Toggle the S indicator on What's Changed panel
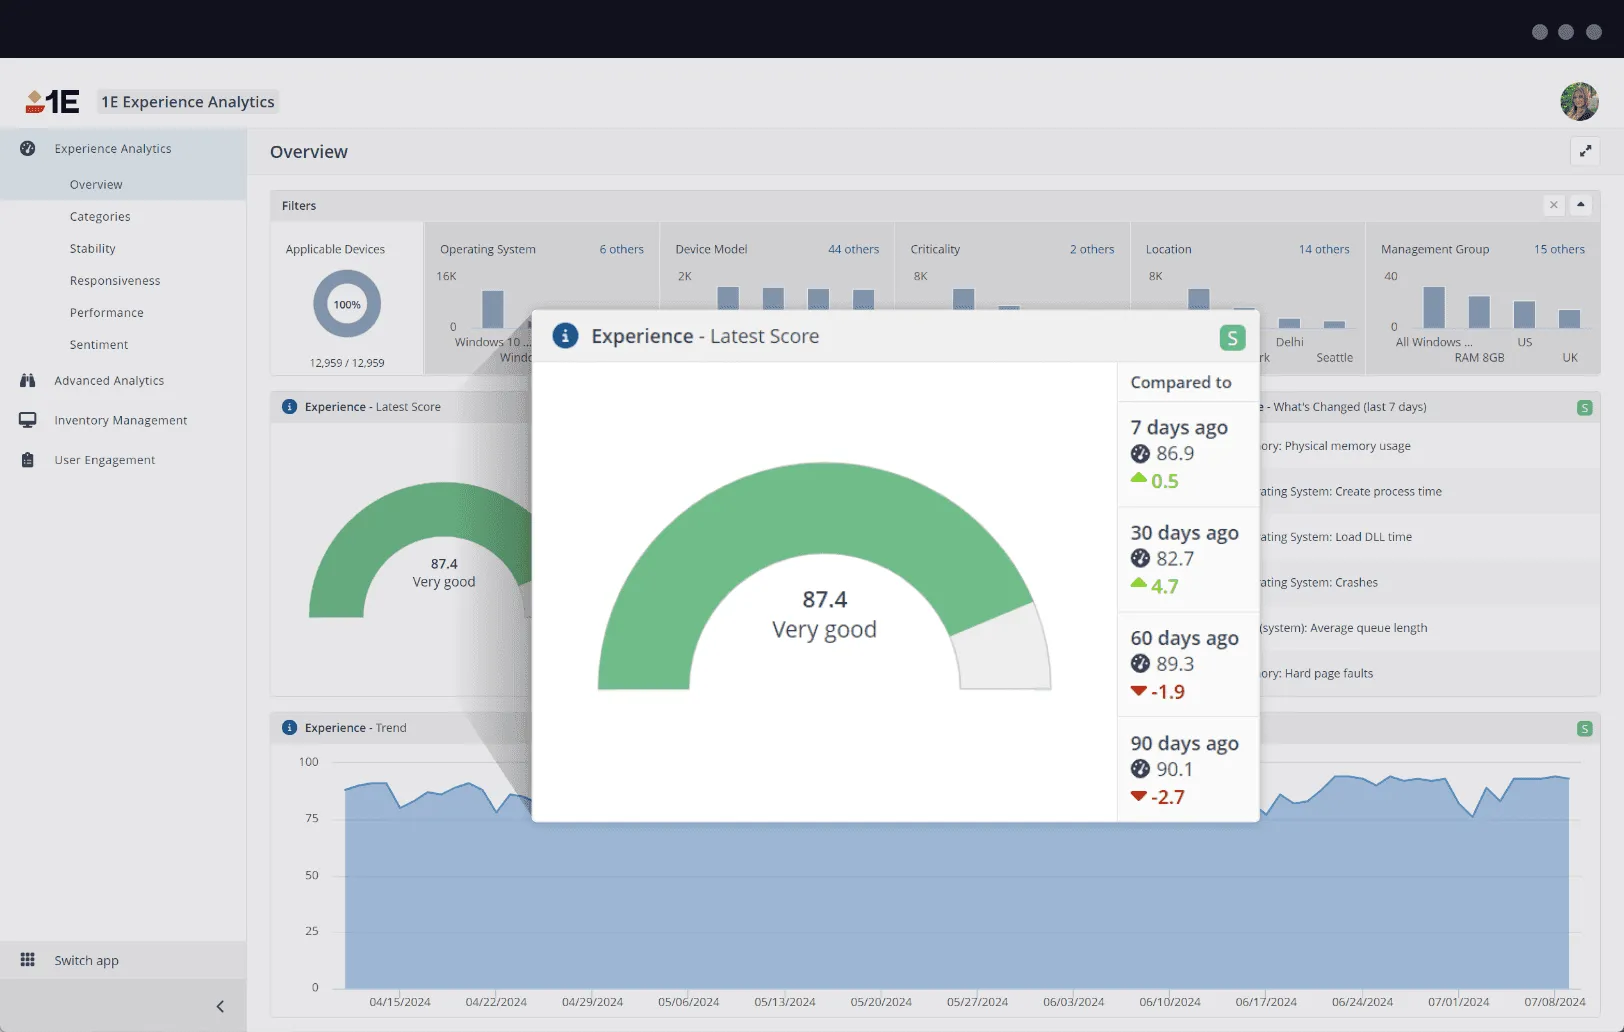 tap(1584, 407)
